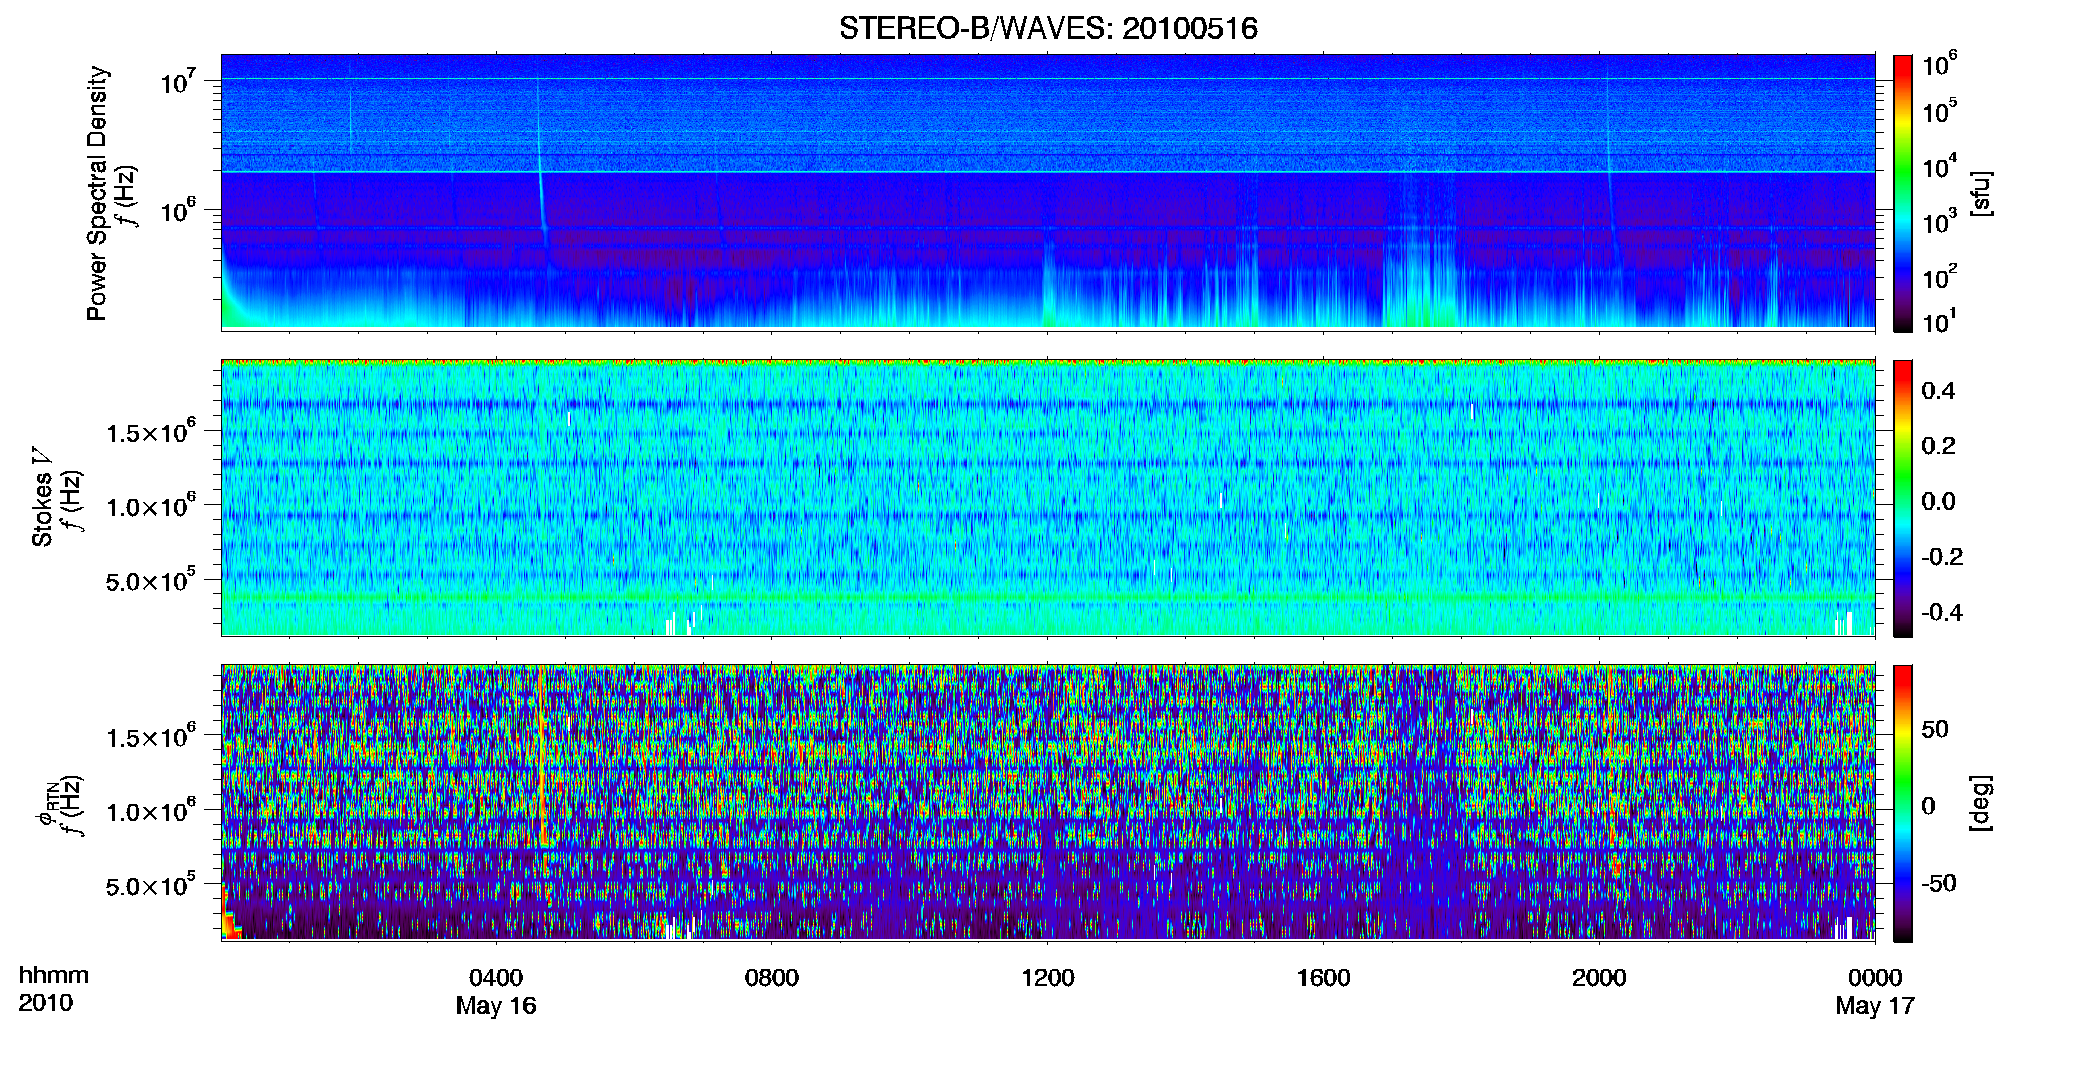Click the 0 label on the degrees colorbar
The height and width of the screenshot is (1080, 2096).
click(1929, 805)
